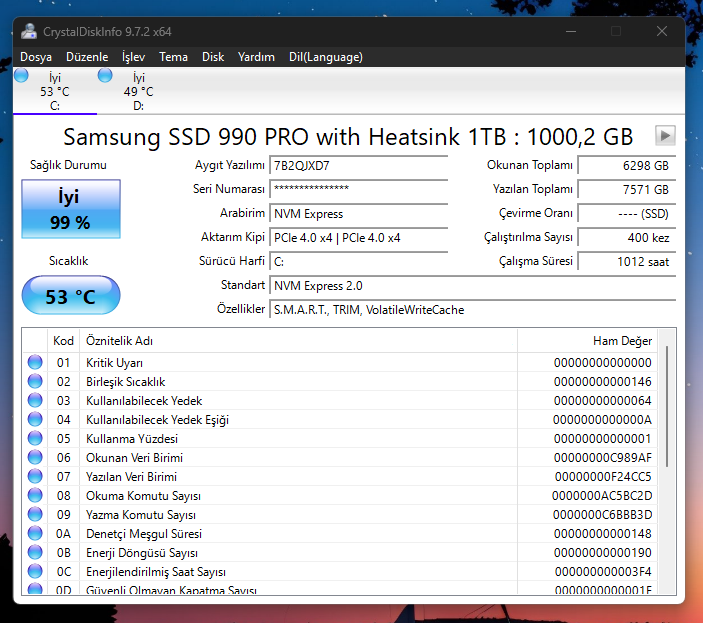703x623 pixels.
Task: Click status orb for Denetçi Meşgul Süresi row
Action: point(35,533)
